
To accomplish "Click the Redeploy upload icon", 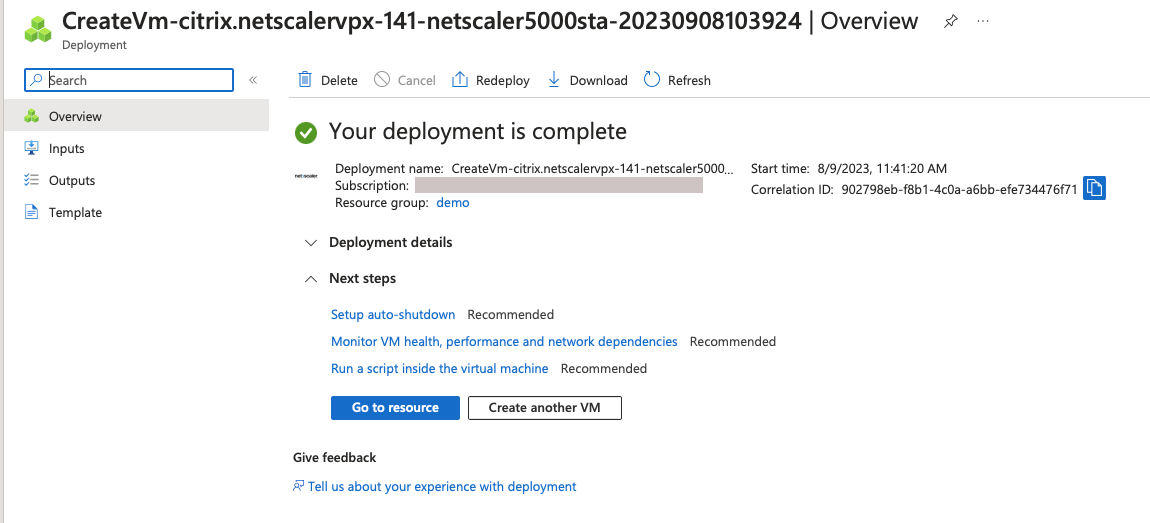I will (460, 80).
